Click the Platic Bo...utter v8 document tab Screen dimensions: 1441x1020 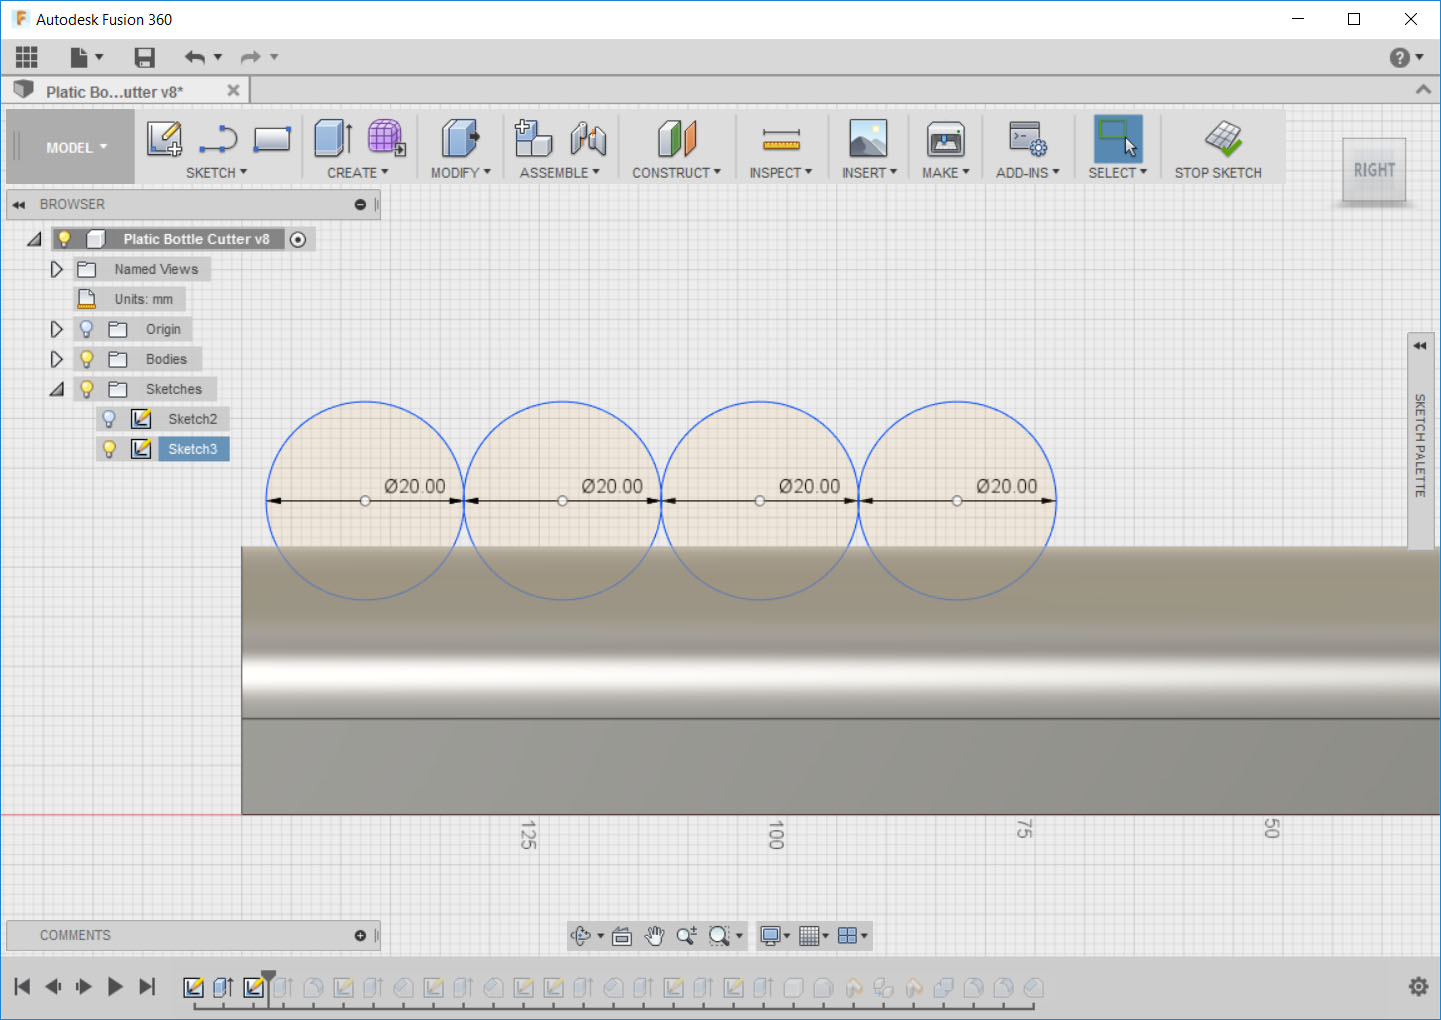pyautogui.click(x=113, y=90)
